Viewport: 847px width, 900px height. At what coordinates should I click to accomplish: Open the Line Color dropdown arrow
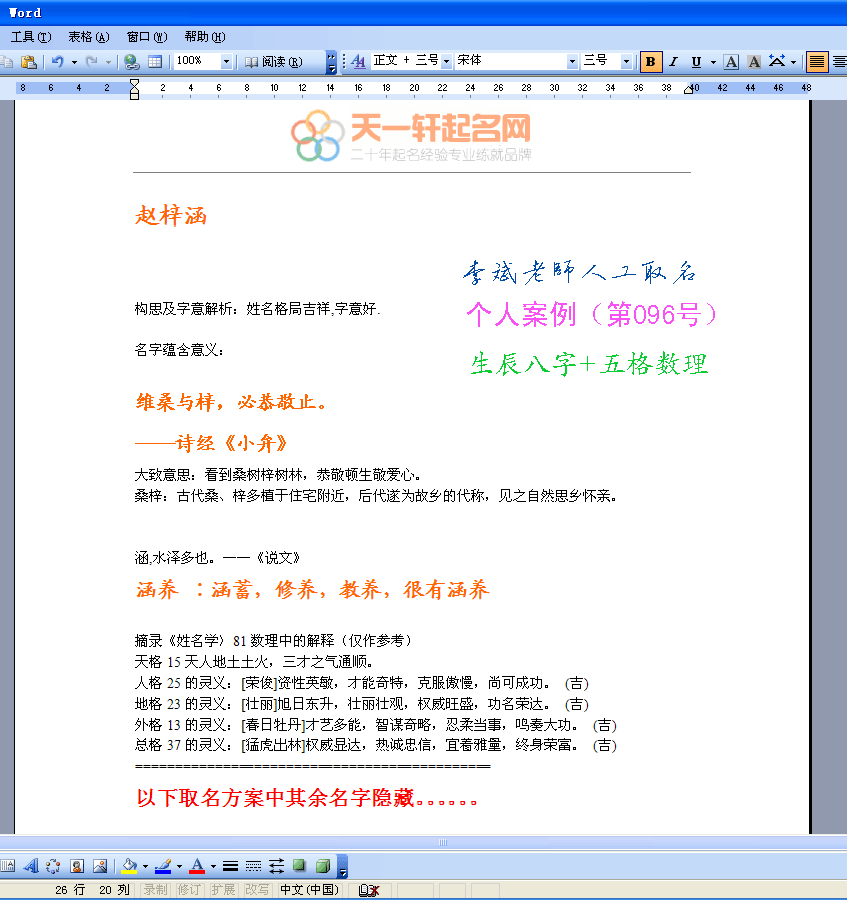tap(179, 866)
